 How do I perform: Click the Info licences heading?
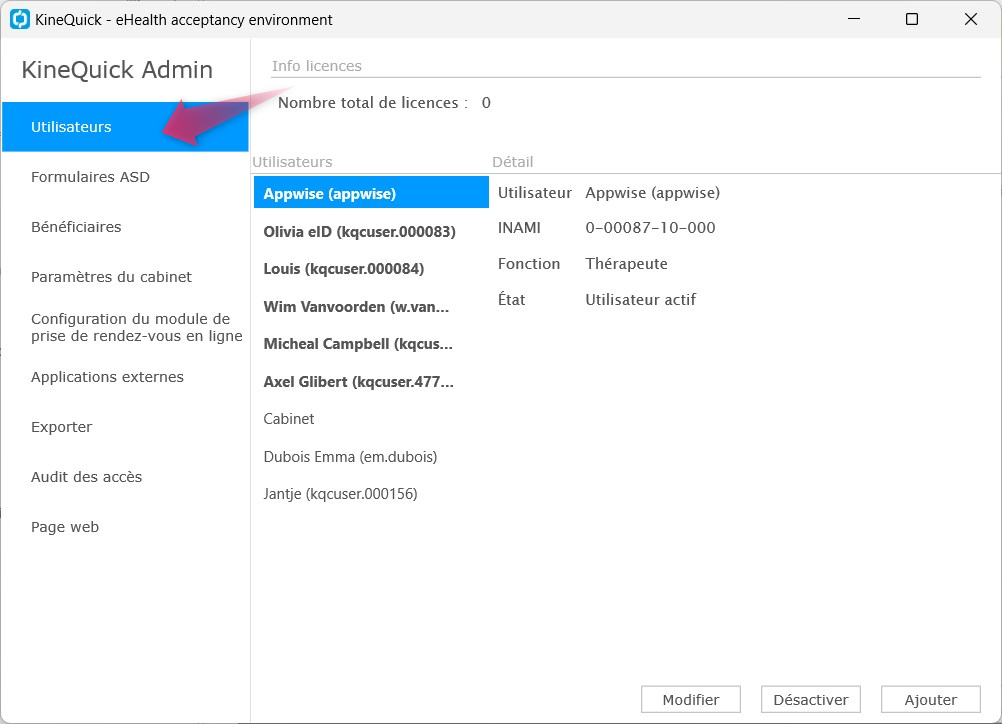click(x=316, y=66)
